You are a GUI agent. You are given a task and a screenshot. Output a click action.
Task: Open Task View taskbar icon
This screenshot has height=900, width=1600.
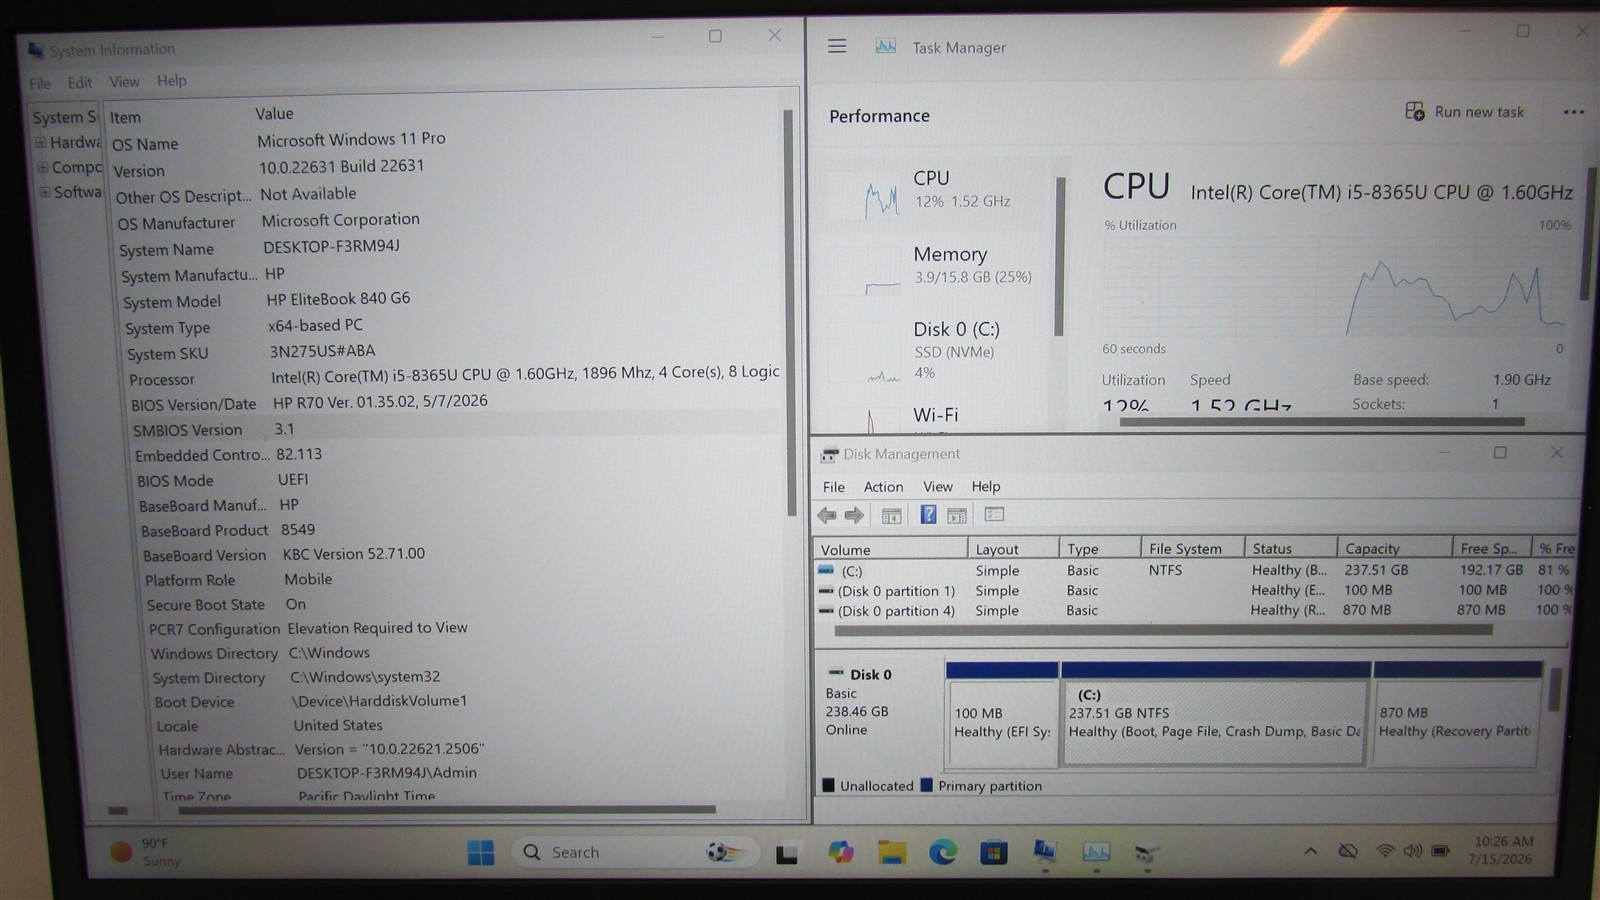point(787,853)
